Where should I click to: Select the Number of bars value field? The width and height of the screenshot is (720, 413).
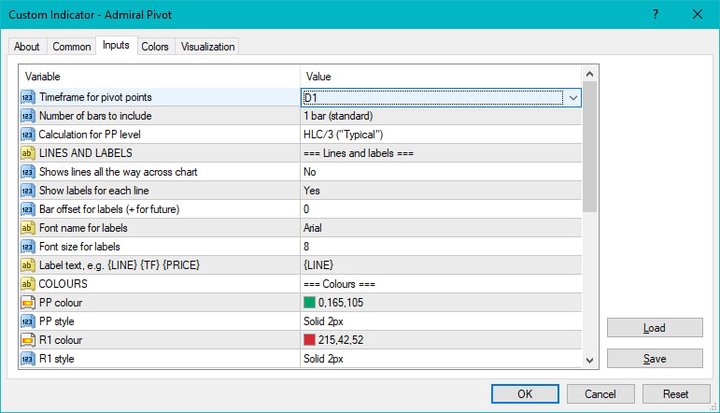[x=441, y=116]
